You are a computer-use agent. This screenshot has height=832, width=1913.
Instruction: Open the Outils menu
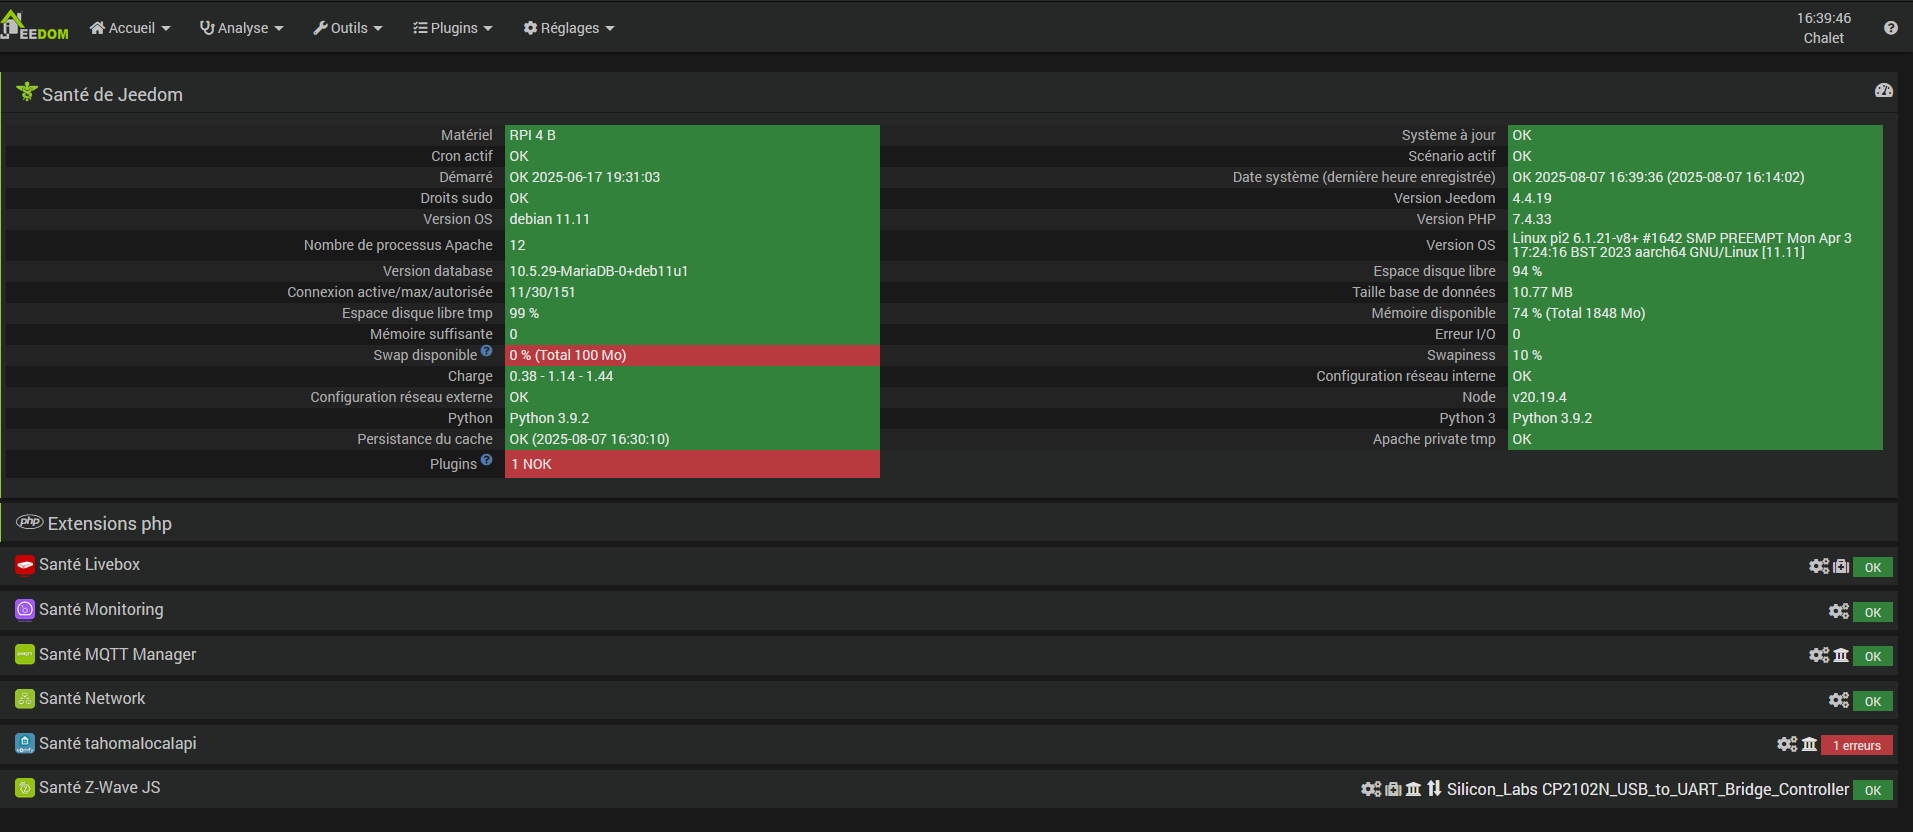[348, 28]
